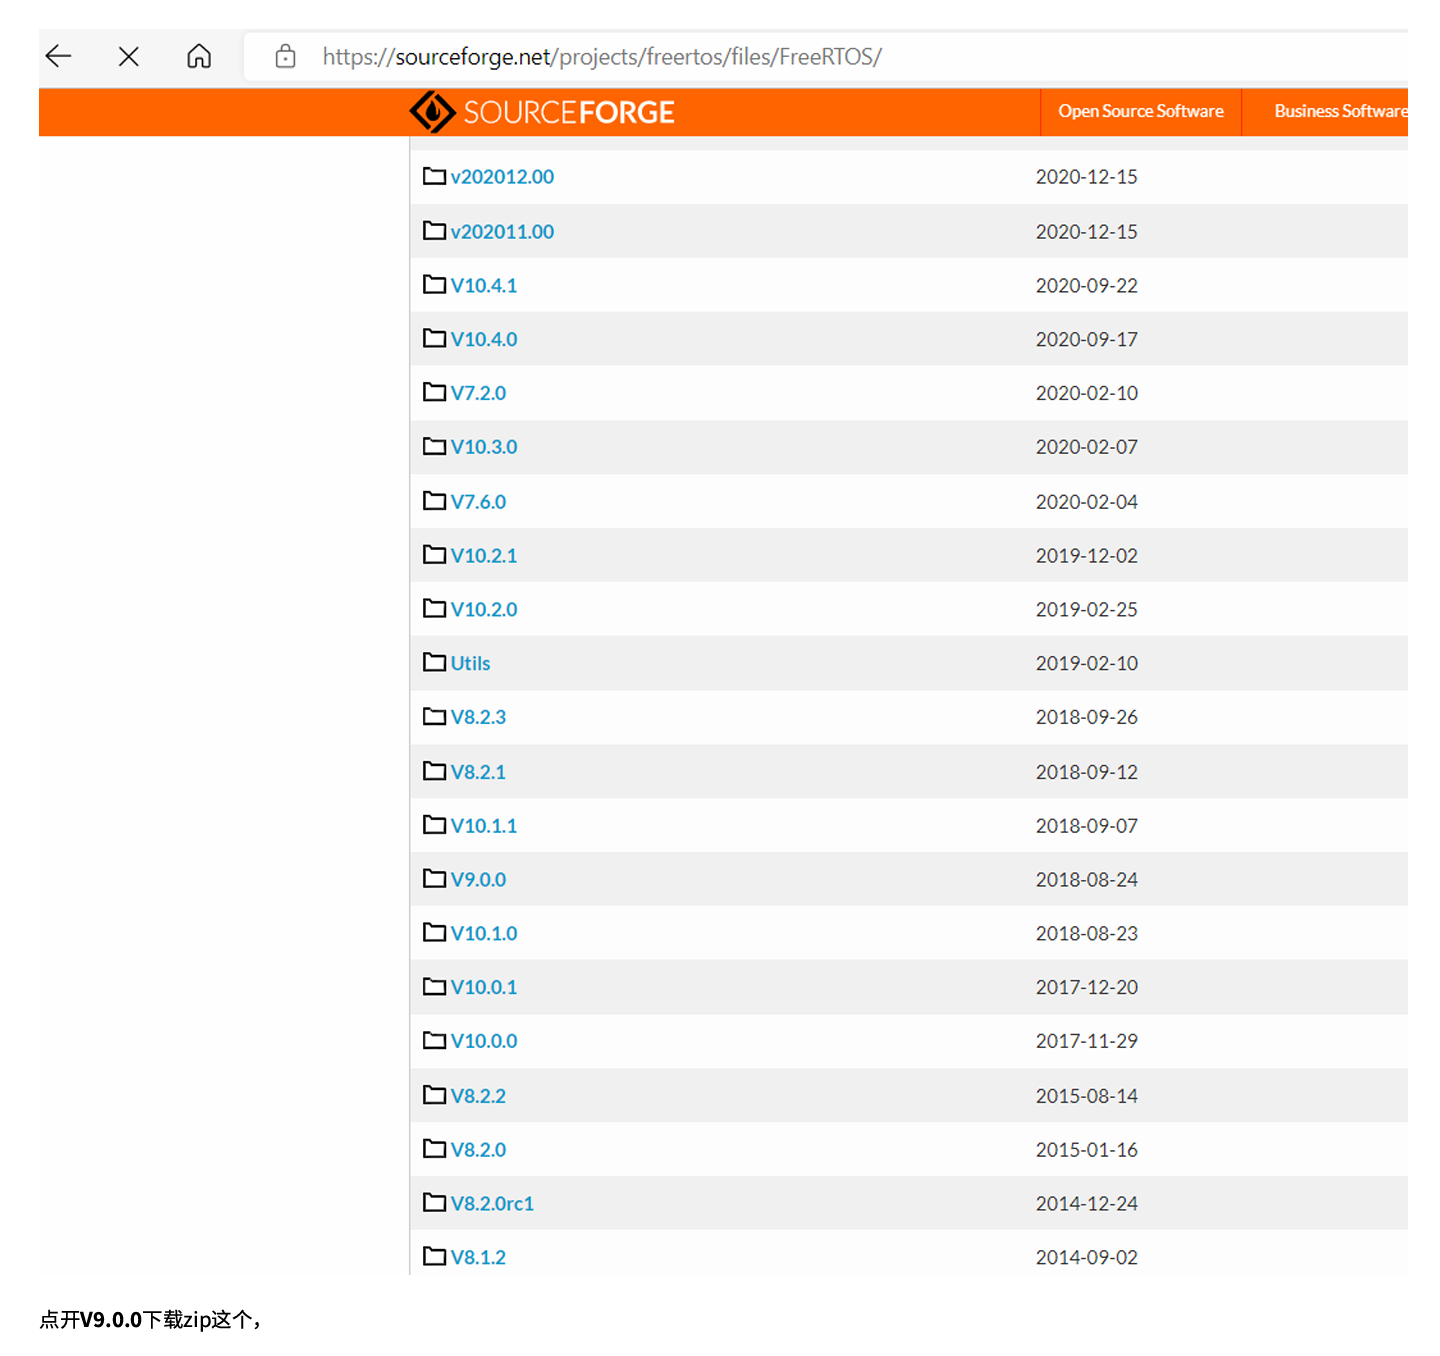Select the date 2019-12-02 in V10.2.1 row

coord(1087,556)
